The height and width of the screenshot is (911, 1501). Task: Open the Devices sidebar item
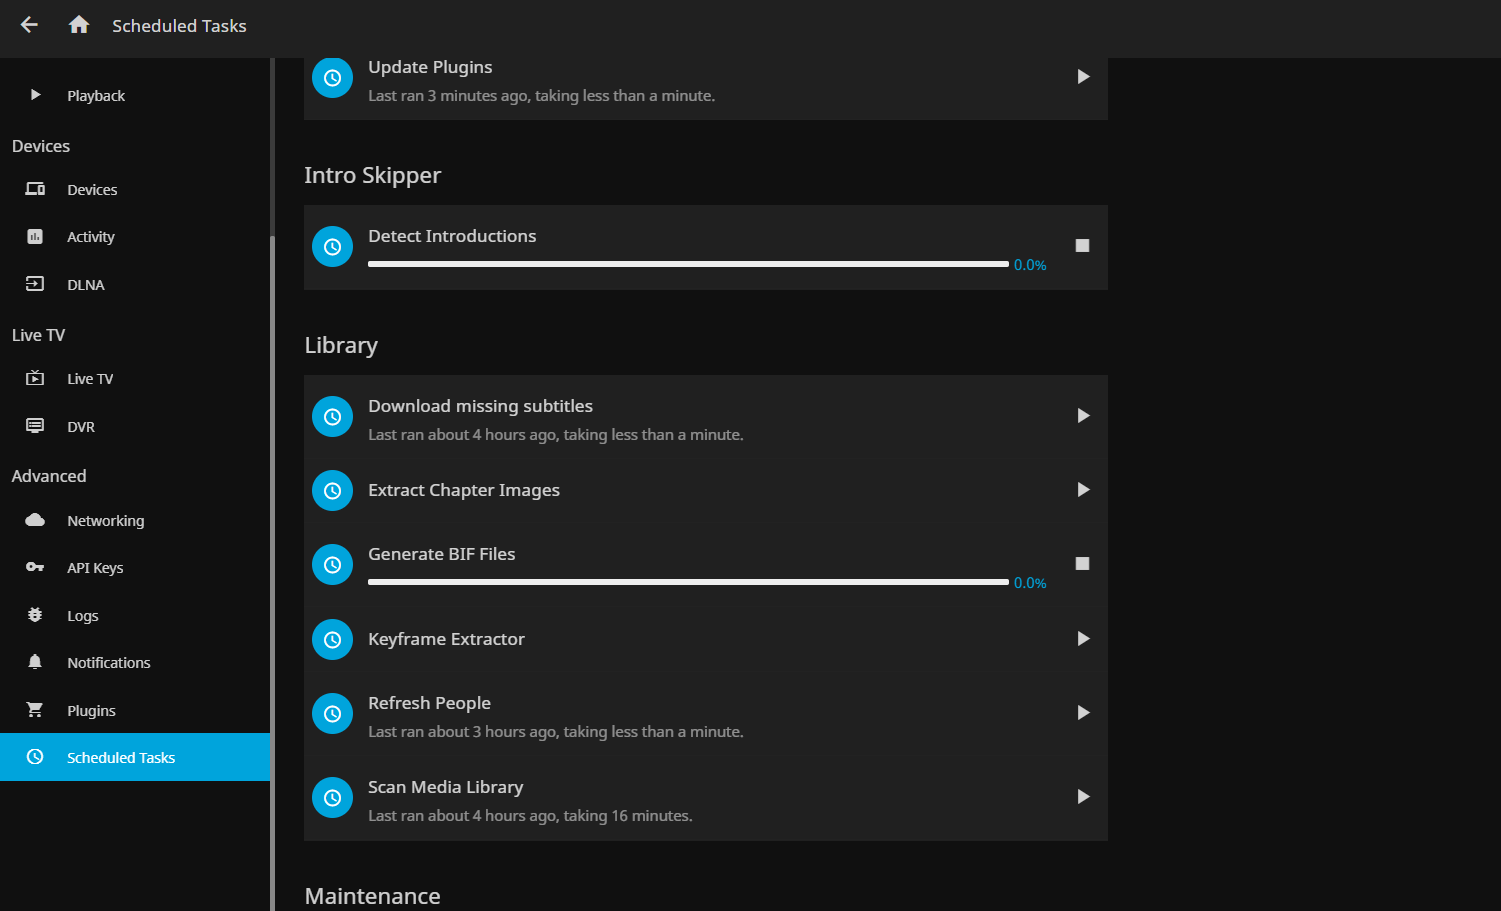(x=92, y=190)
